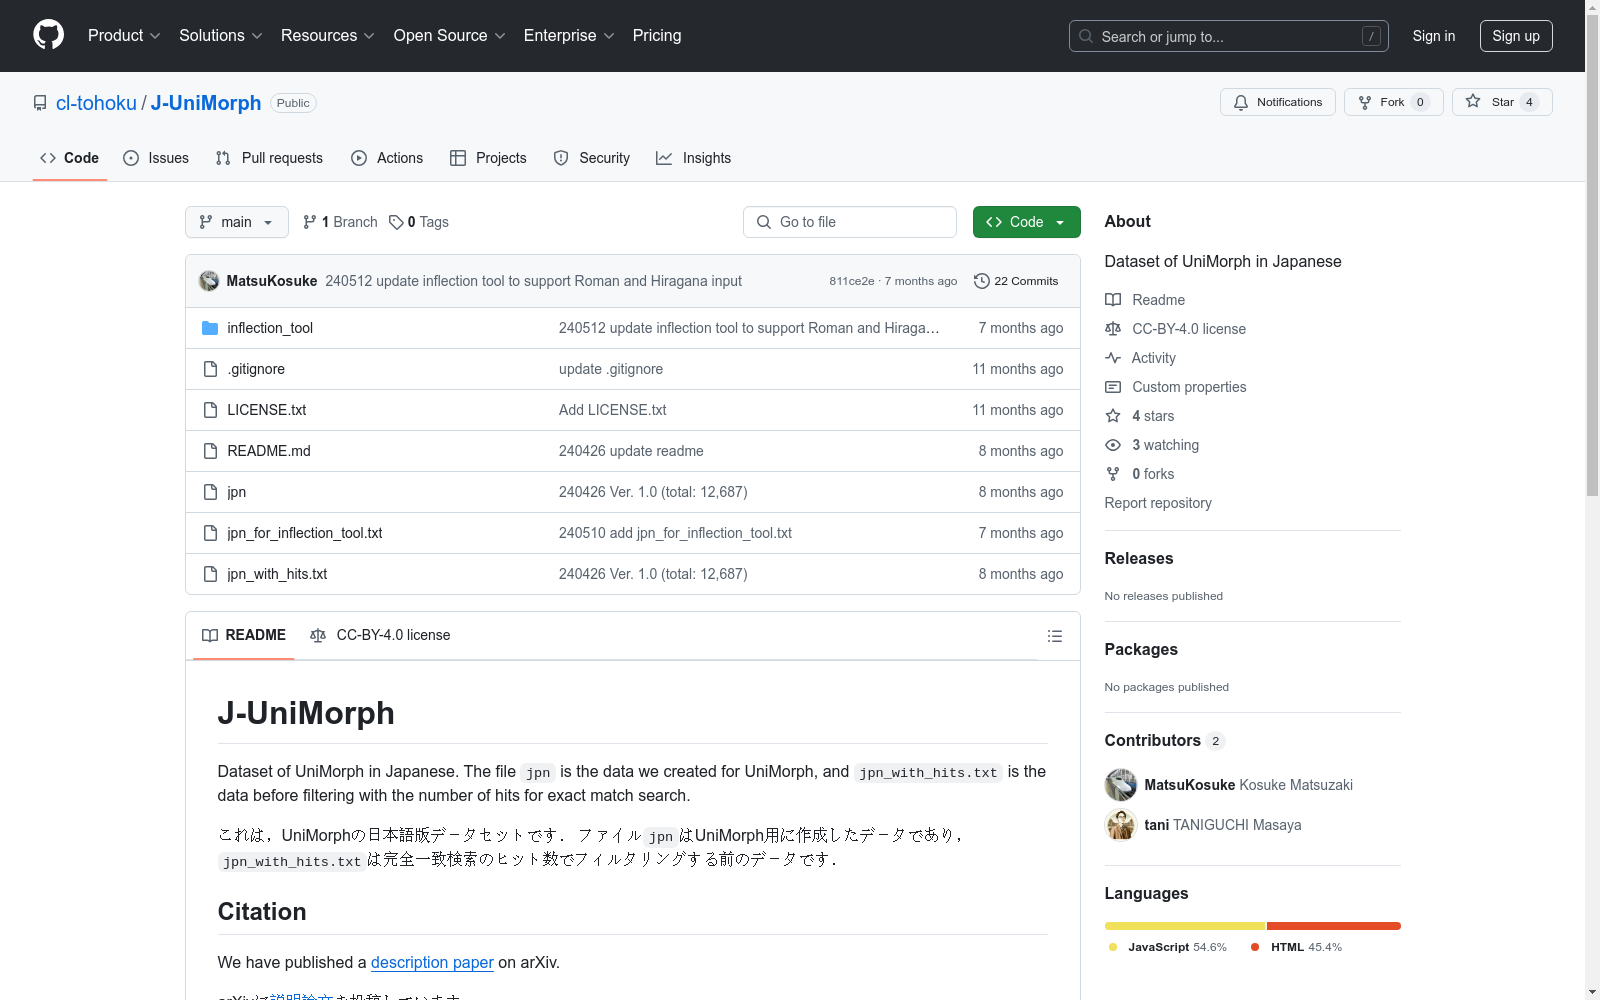Click the file icon beside README.md

[210, 451]
